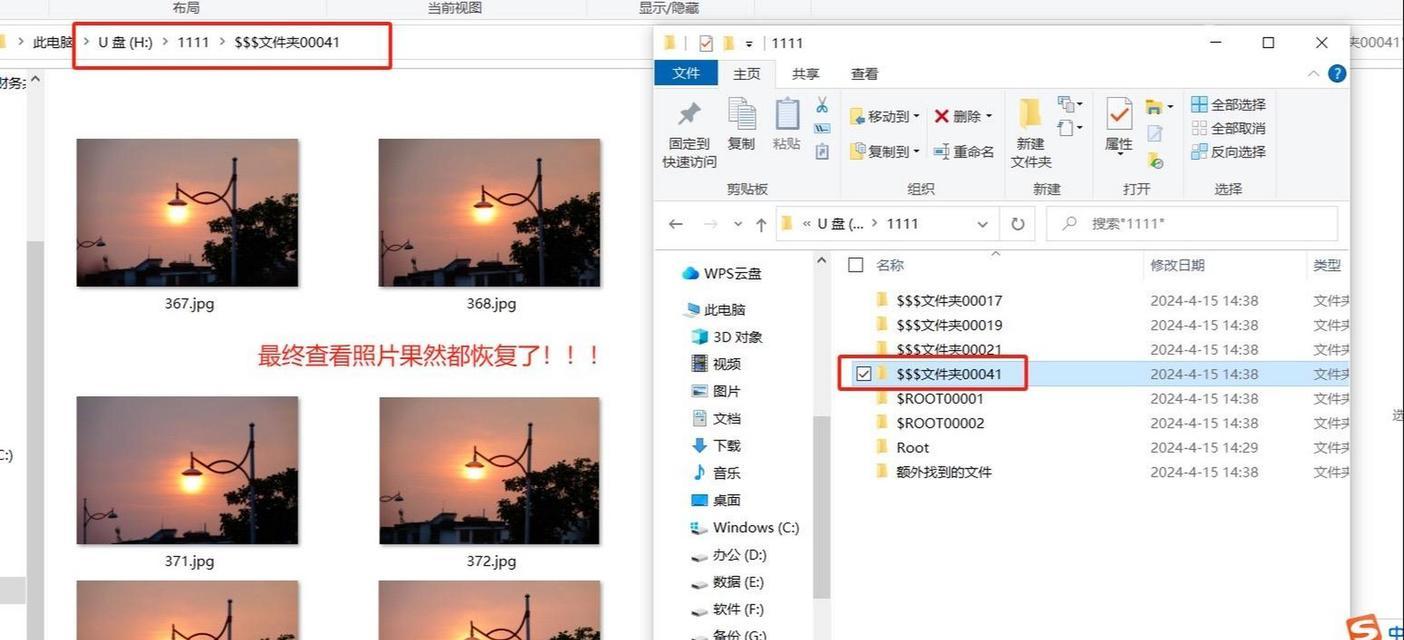This screenshot has width=1404, height=640.
Task: Open 视频 folder in navigation pane
Action: coord(716,364)
